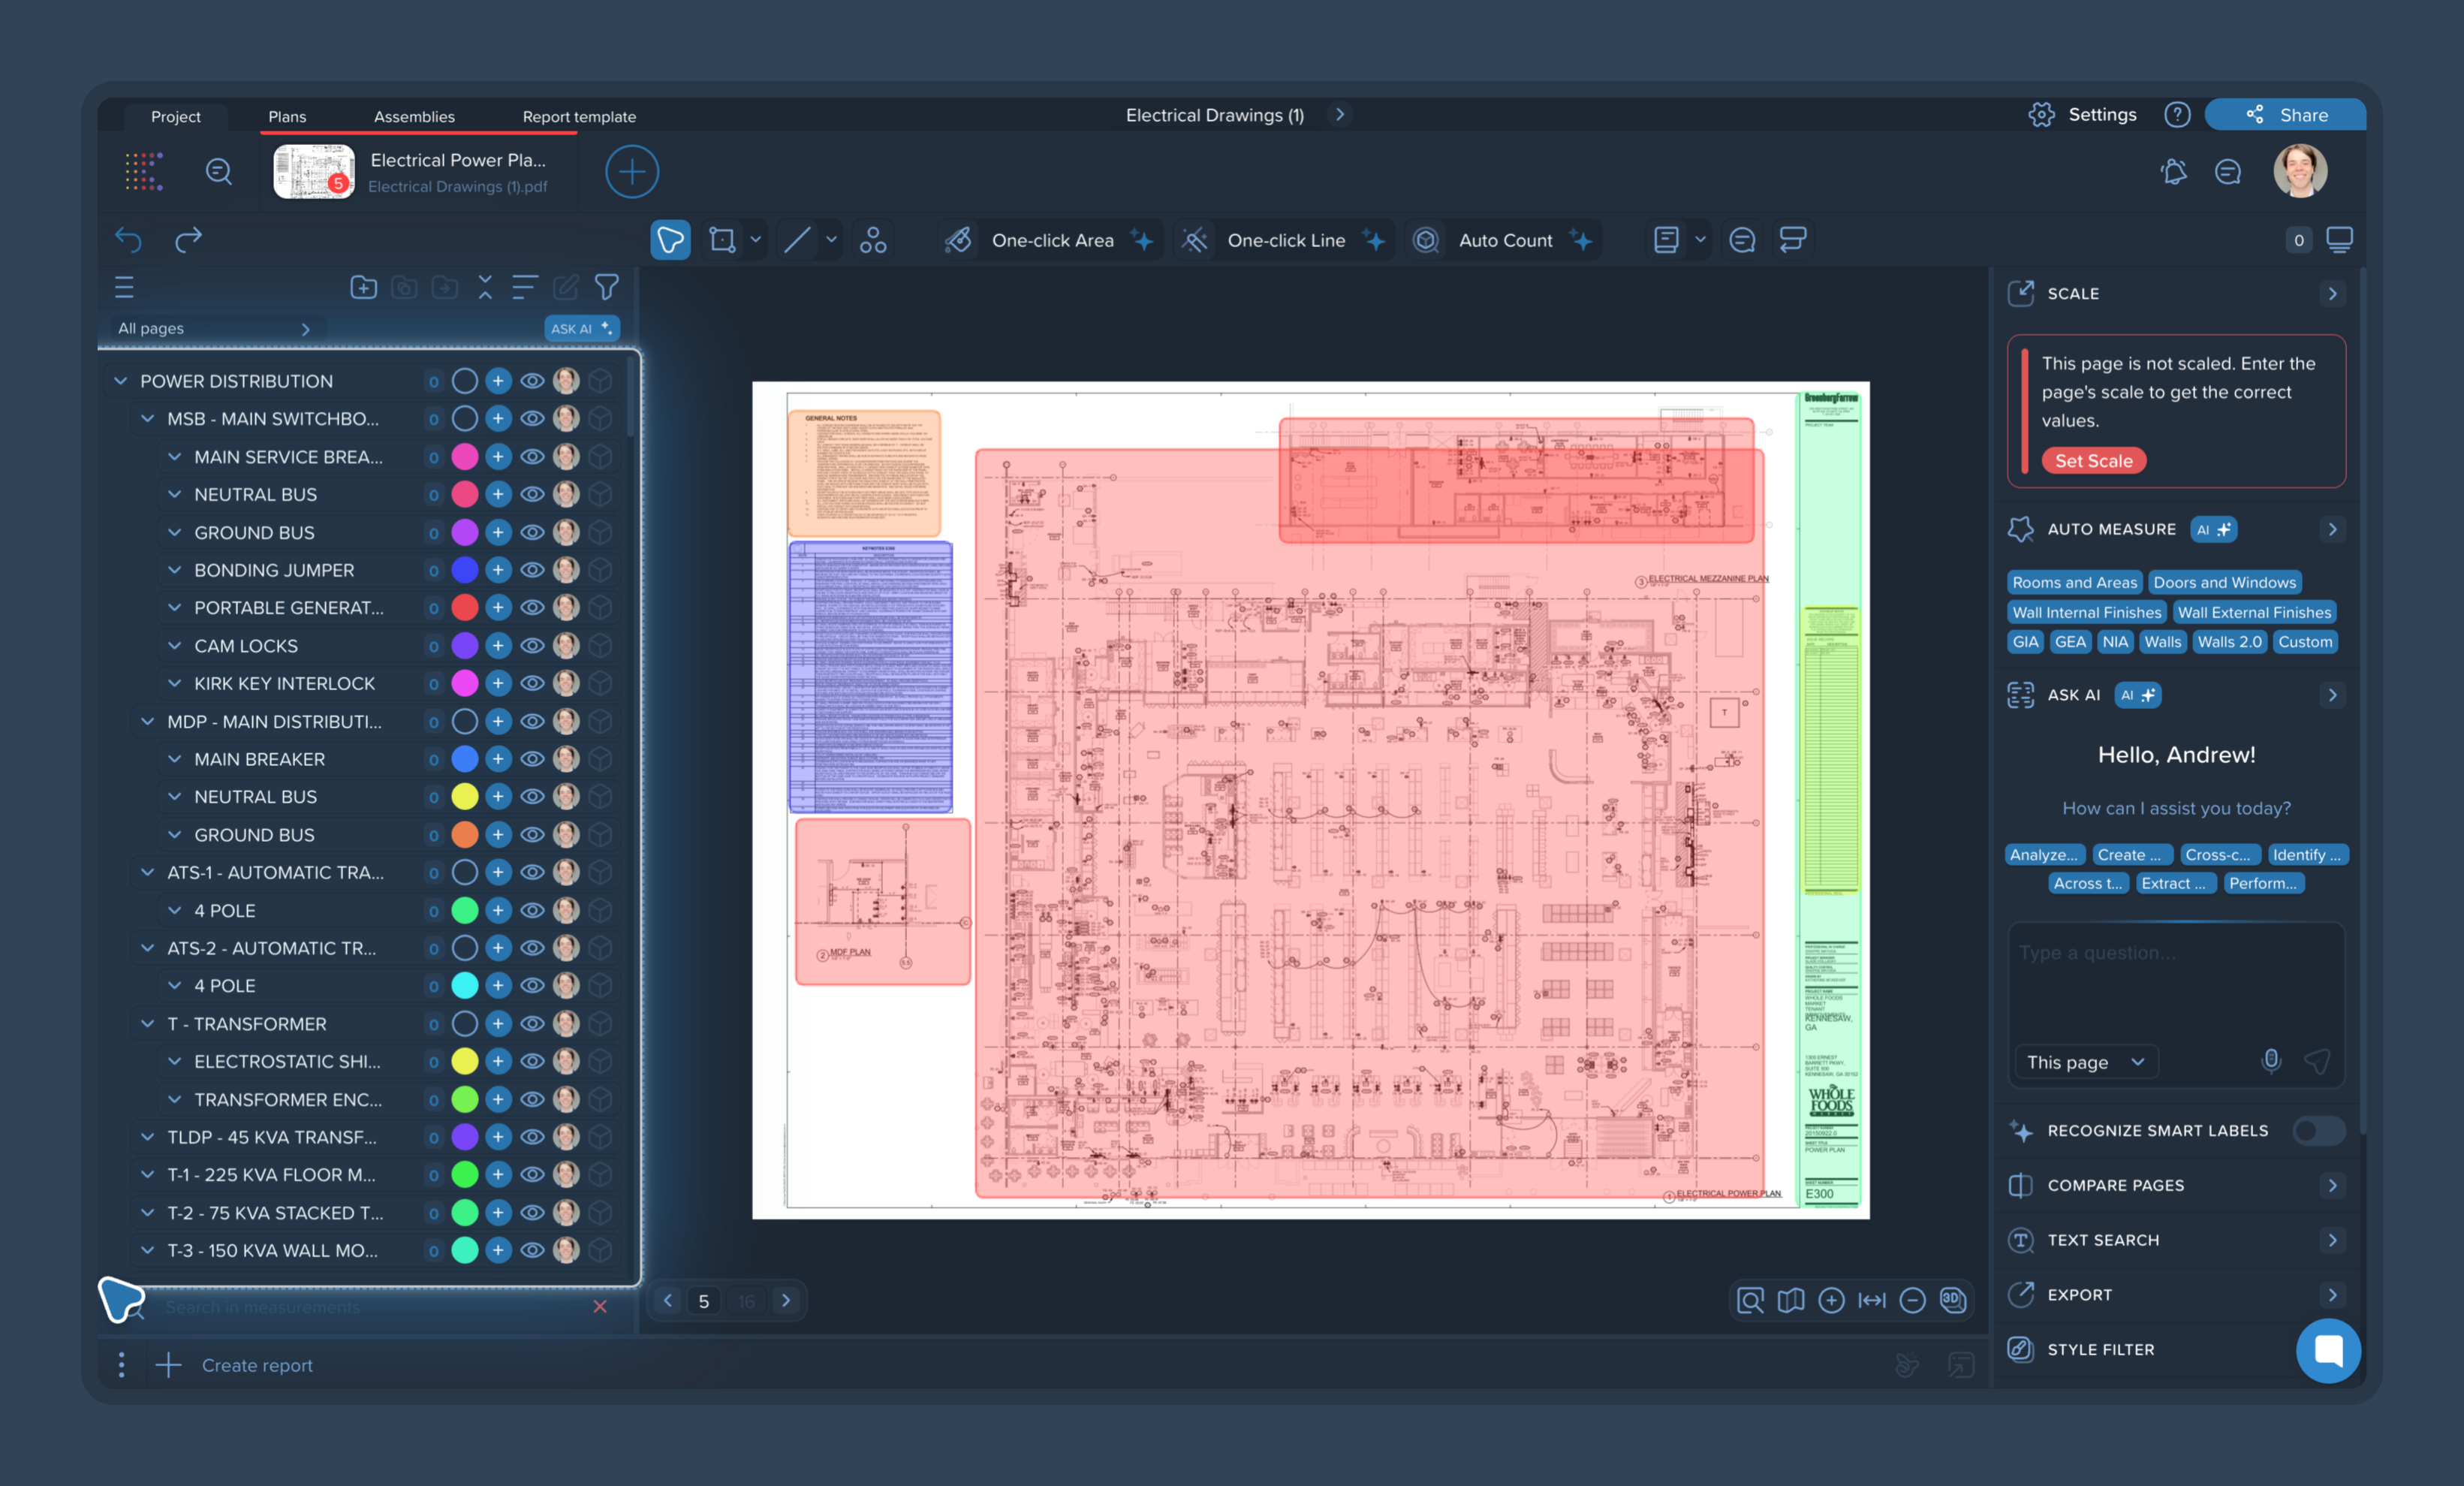Hide the CAM LOCKS measurement via eye icon
The width and height of the screenshot is (2464, 1486).
pyautogui.click(x=532, y=646)
